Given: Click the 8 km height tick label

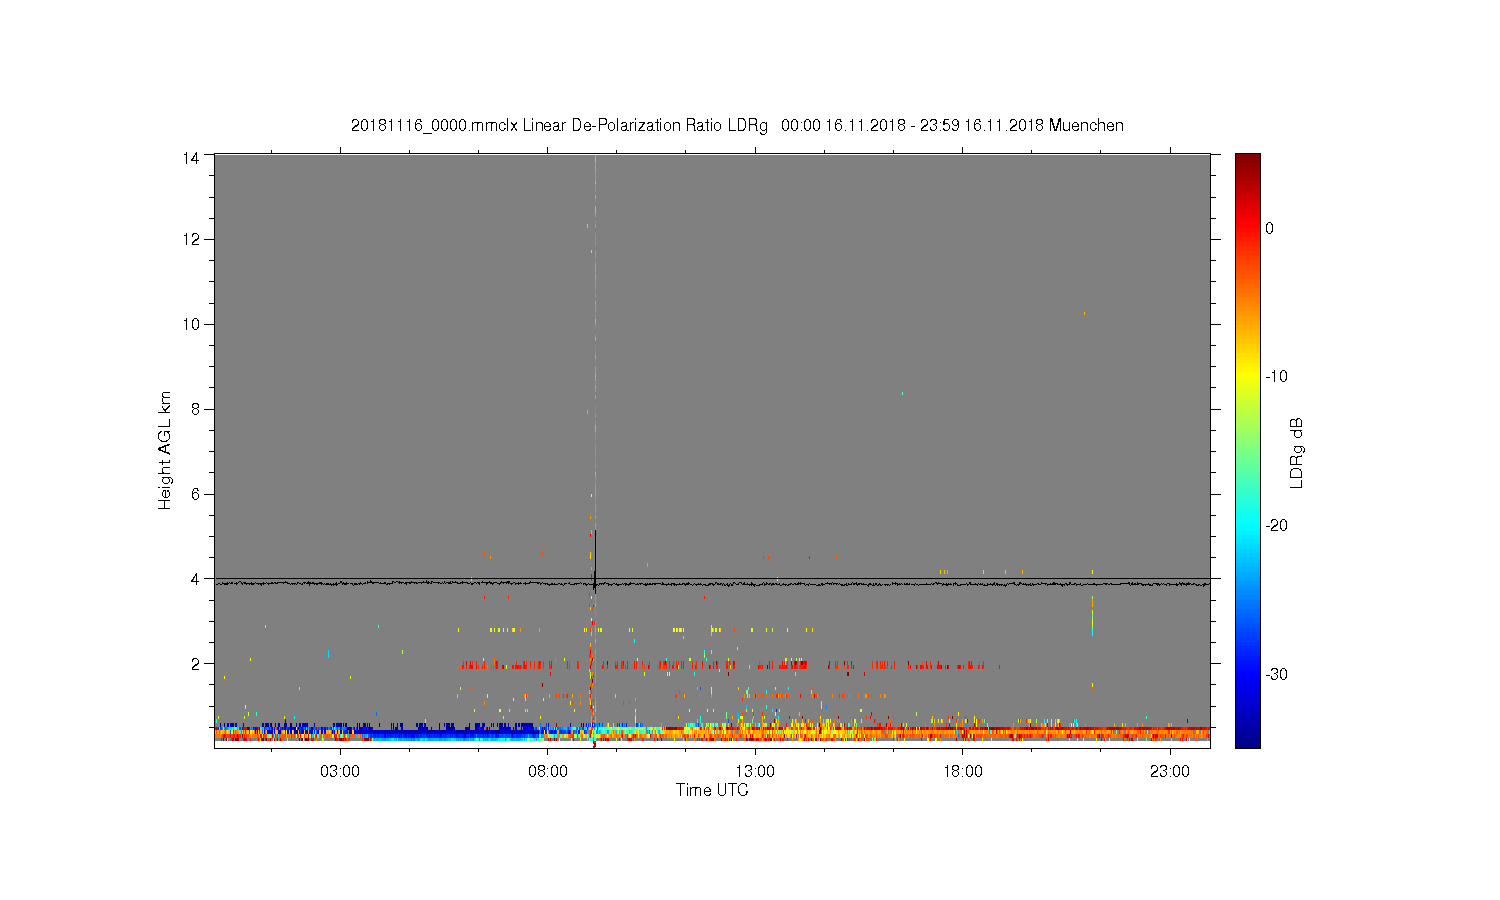Looking at the screenshot, I should tap(196, 409).
